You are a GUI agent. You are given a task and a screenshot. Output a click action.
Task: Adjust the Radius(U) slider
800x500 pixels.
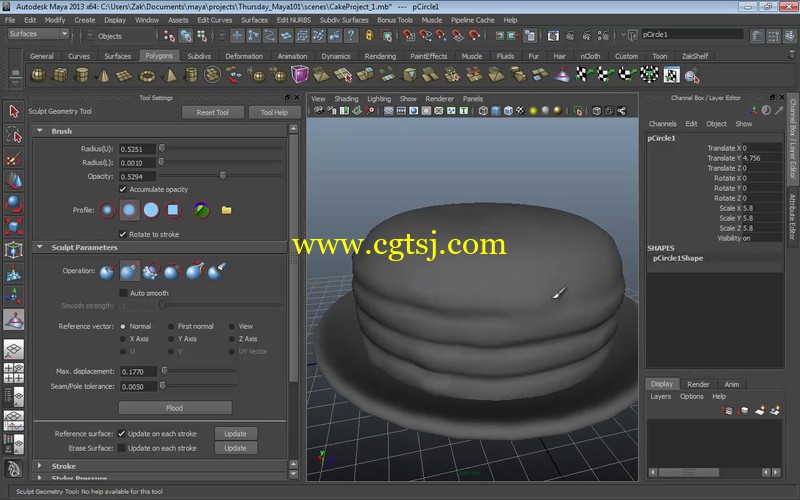[x=162, y=148]
